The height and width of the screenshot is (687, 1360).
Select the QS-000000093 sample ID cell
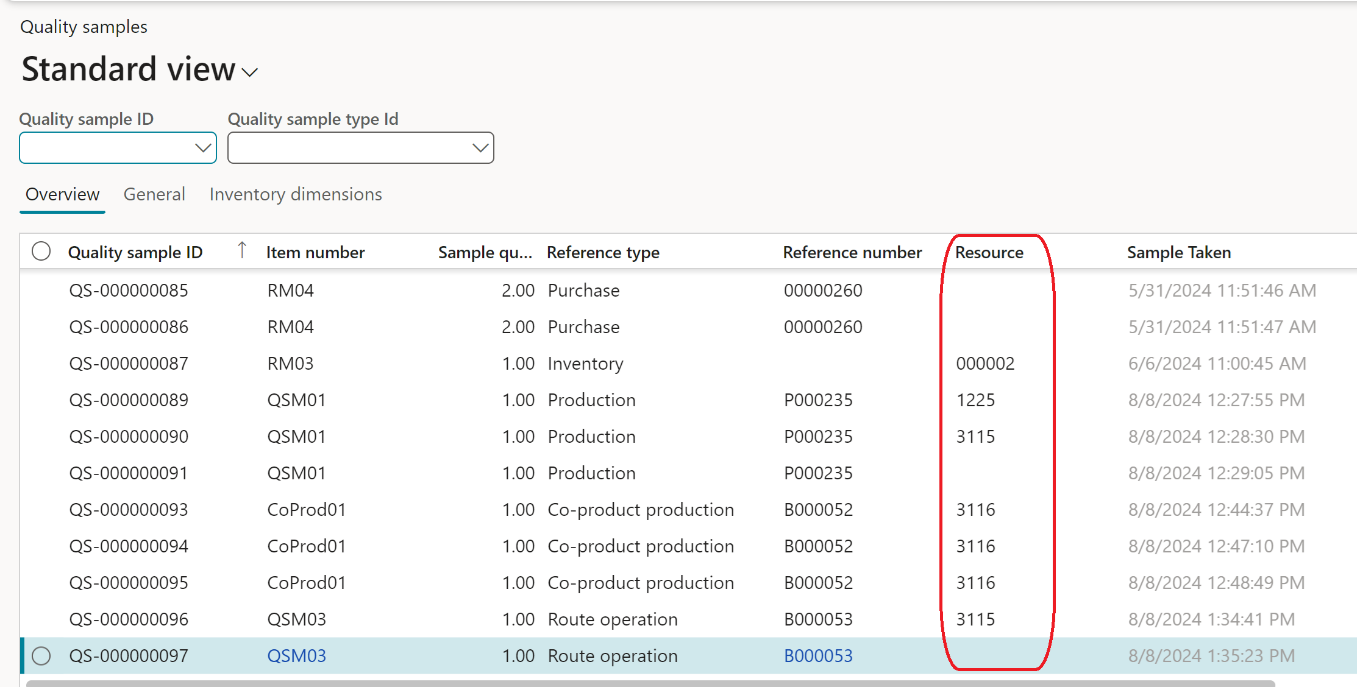click(128, 510)
